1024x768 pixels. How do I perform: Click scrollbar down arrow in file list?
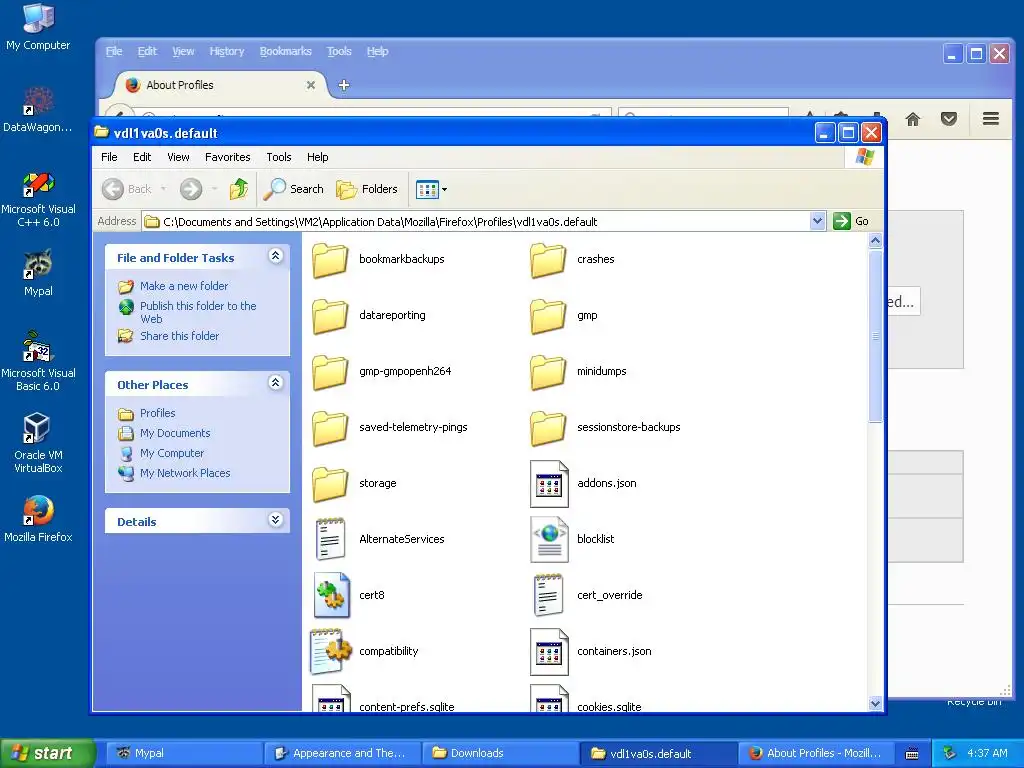tap(875, 703)
